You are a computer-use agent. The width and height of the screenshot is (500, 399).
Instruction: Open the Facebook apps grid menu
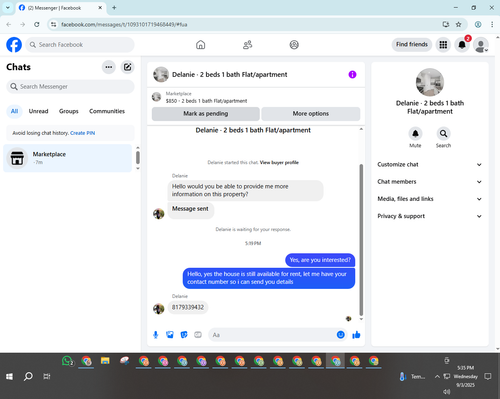click(x=443, y=45)
